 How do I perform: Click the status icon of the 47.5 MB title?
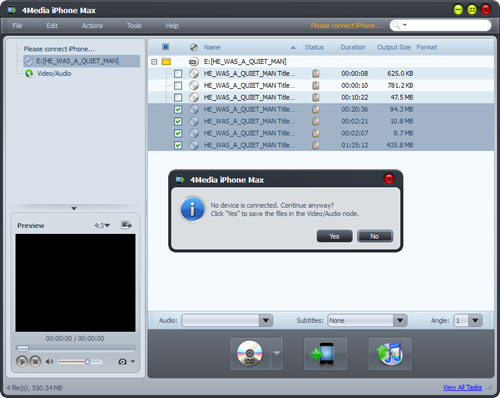316,97
